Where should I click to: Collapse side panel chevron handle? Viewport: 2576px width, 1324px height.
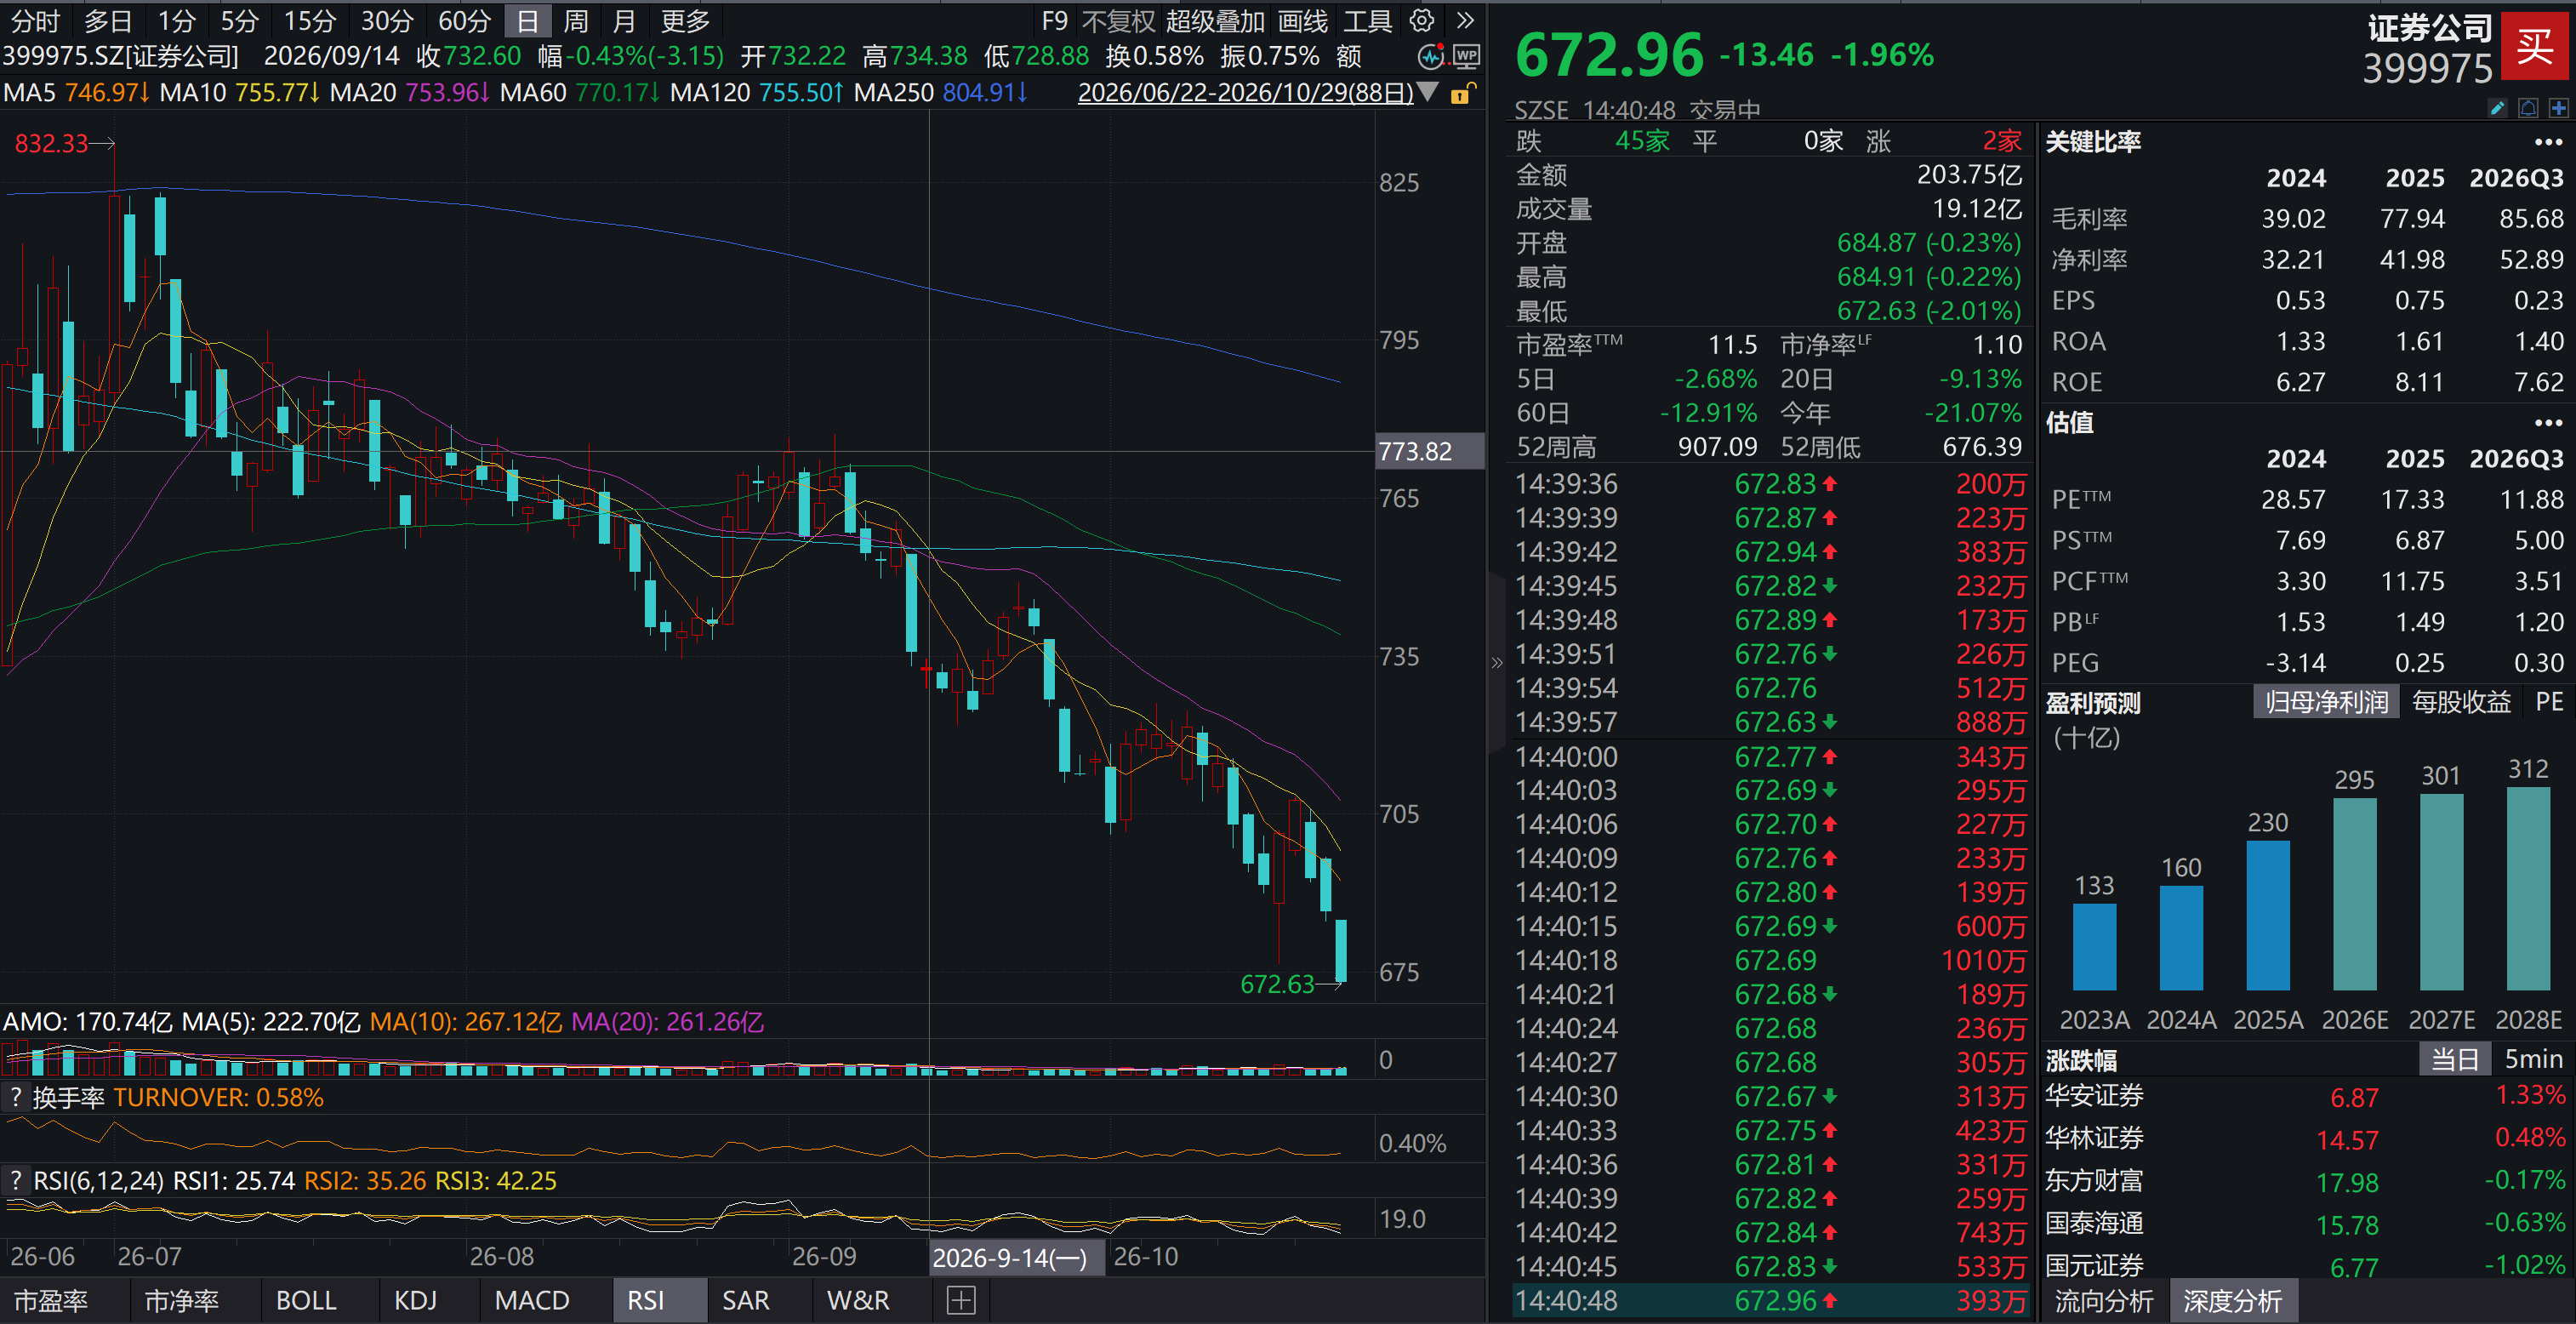(1497, 662)
